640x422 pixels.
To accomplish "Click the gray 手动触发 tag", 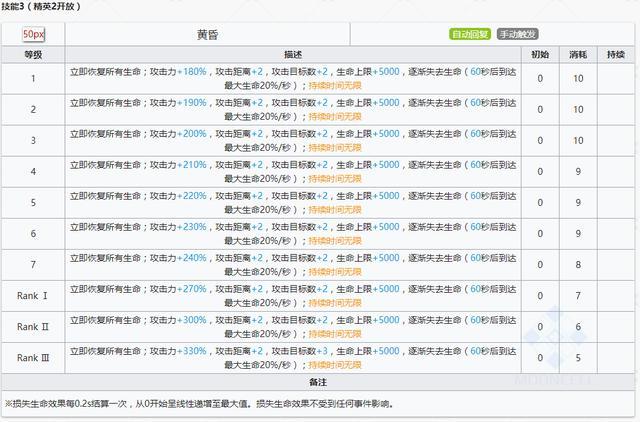I will click(518, 34).
